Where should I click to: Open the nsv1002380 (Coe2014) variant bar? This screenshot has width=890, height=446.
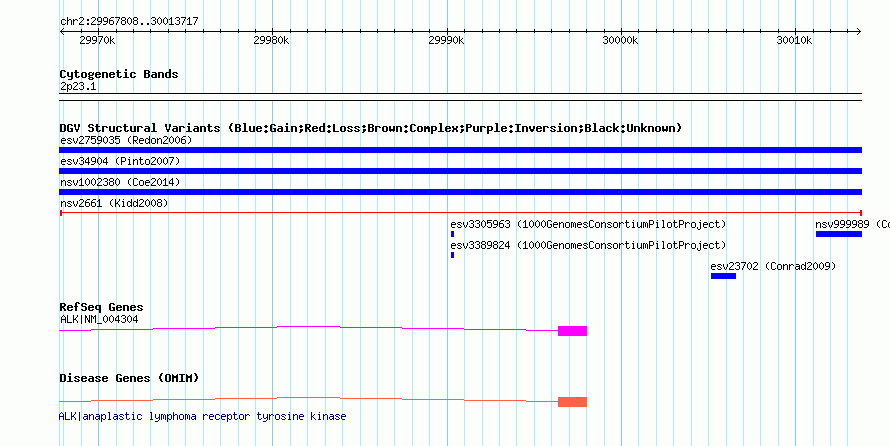[x=460, y=192]
